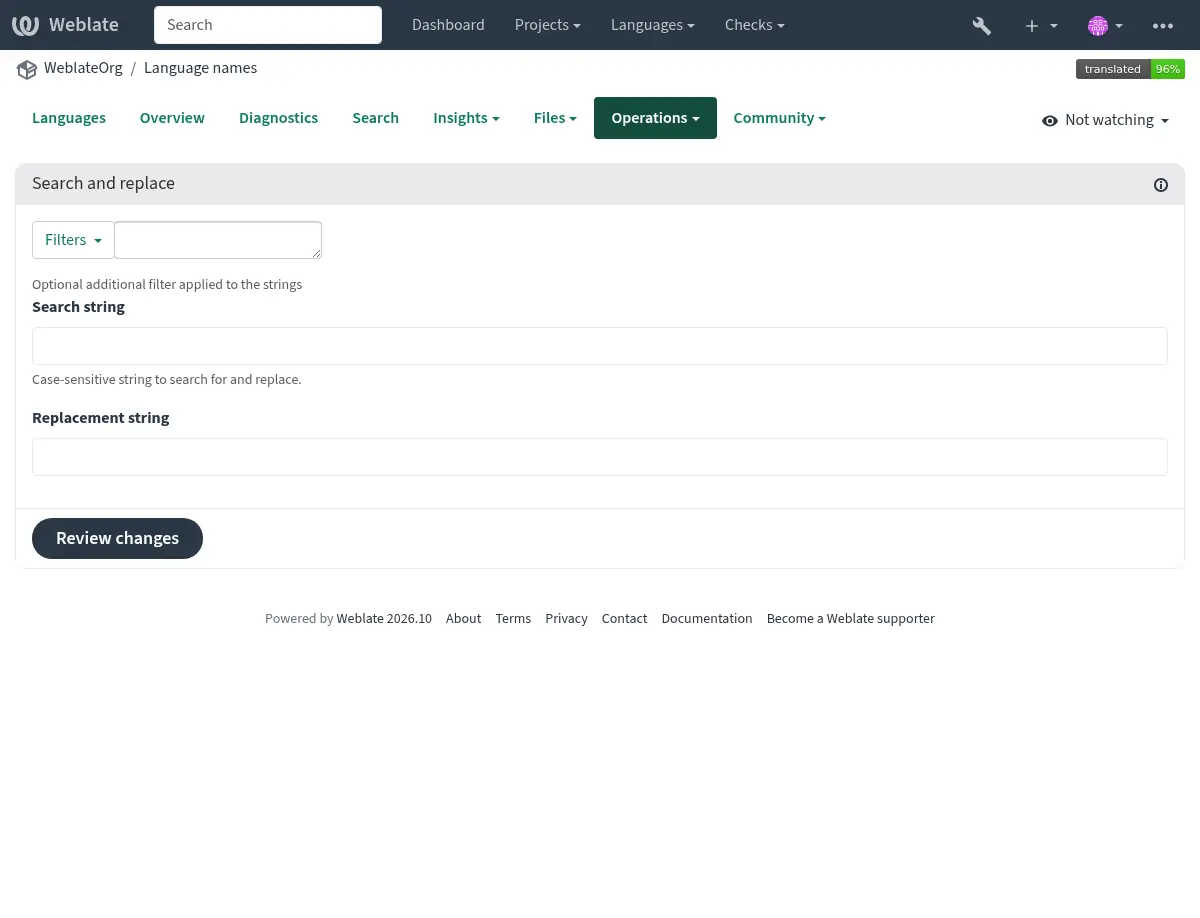Click the Weblate logo icon

(x=26, y=25)
